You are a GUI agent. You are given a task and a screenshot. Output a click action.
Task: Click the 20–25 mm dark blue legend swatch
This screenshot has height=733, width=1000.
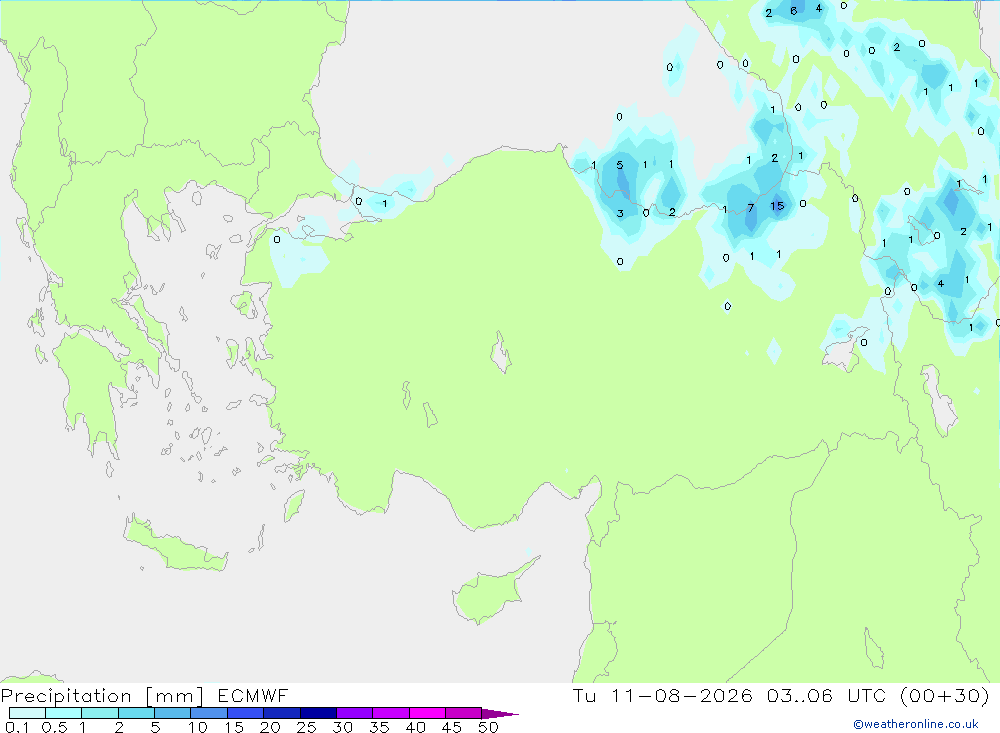pyautogui.click(x=282, y=713)
